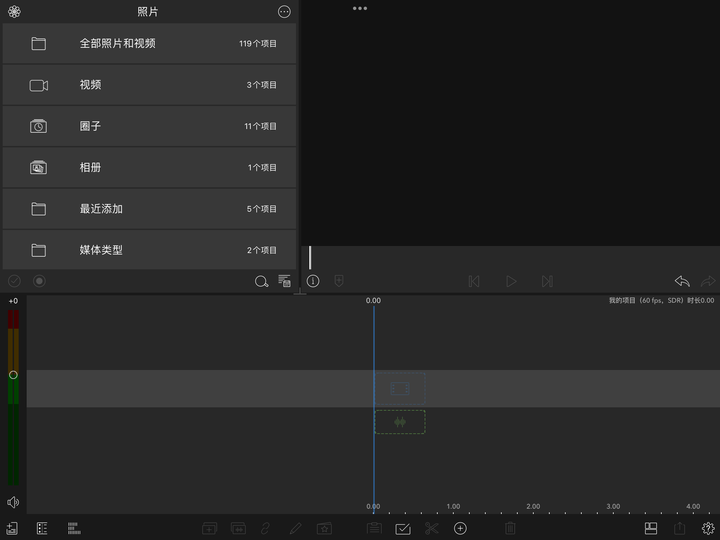
Task: Jump to next clip
Action: [x=547, y=281]
